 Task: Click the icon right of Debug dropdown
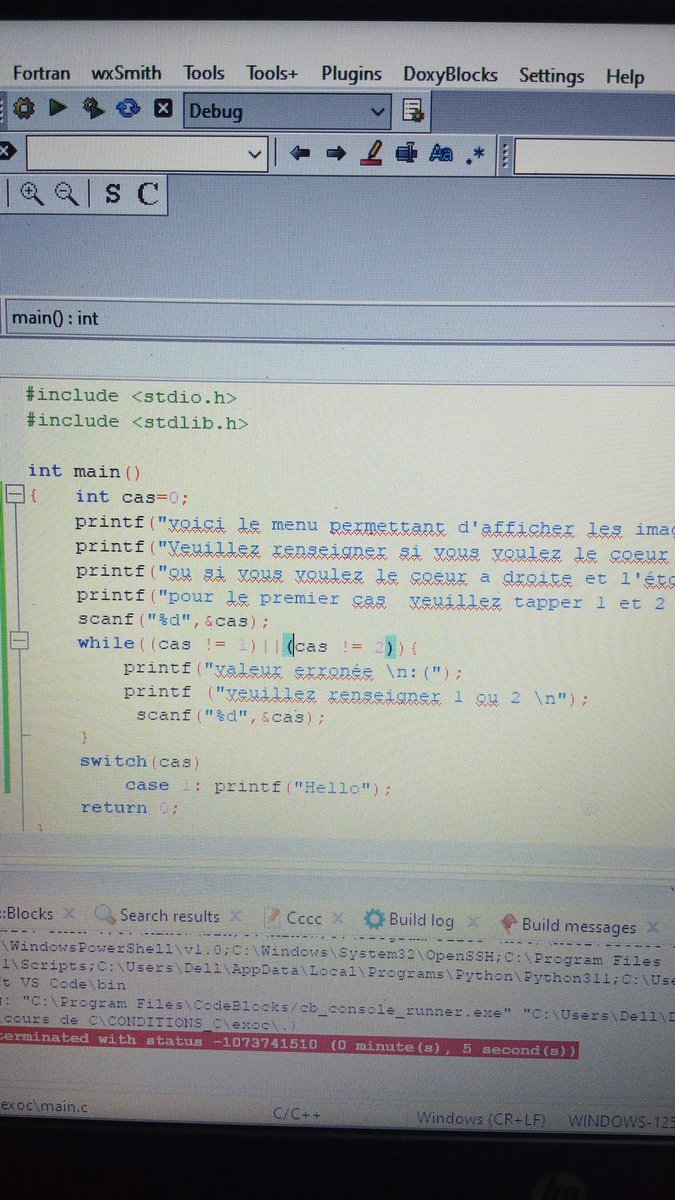coord(412,111)
